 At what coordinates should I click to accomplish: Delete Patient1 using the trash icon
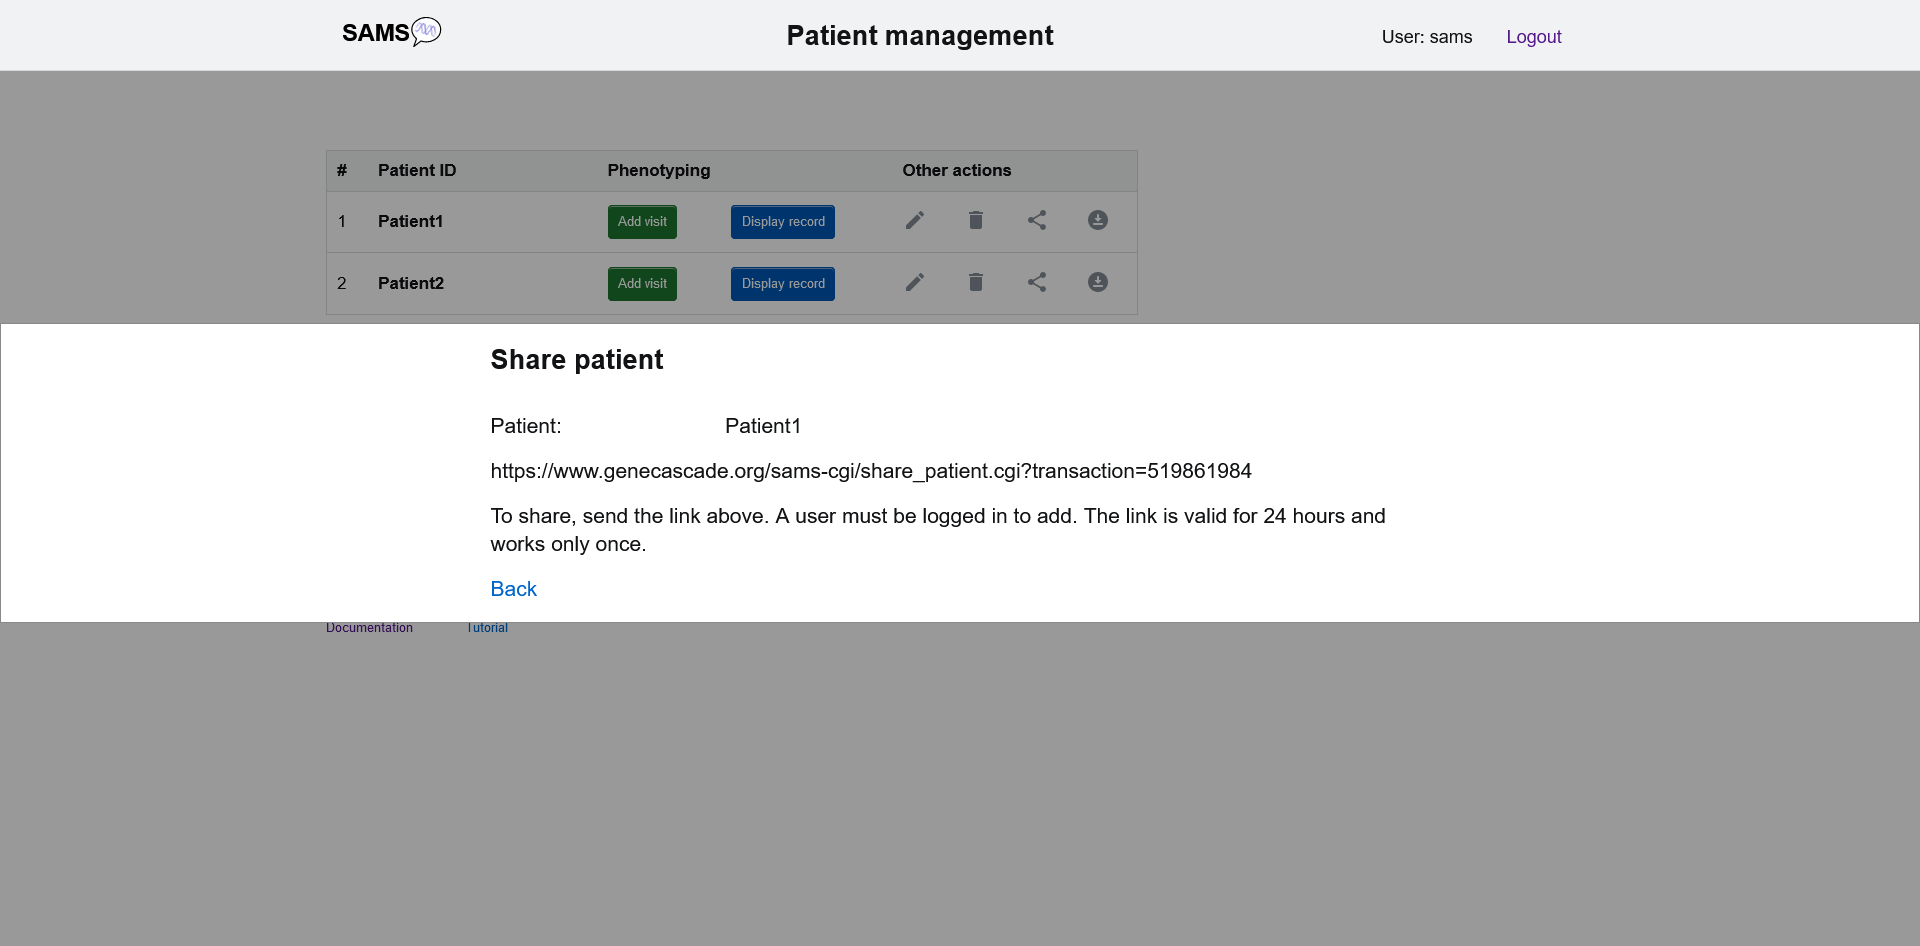[976, 221]
